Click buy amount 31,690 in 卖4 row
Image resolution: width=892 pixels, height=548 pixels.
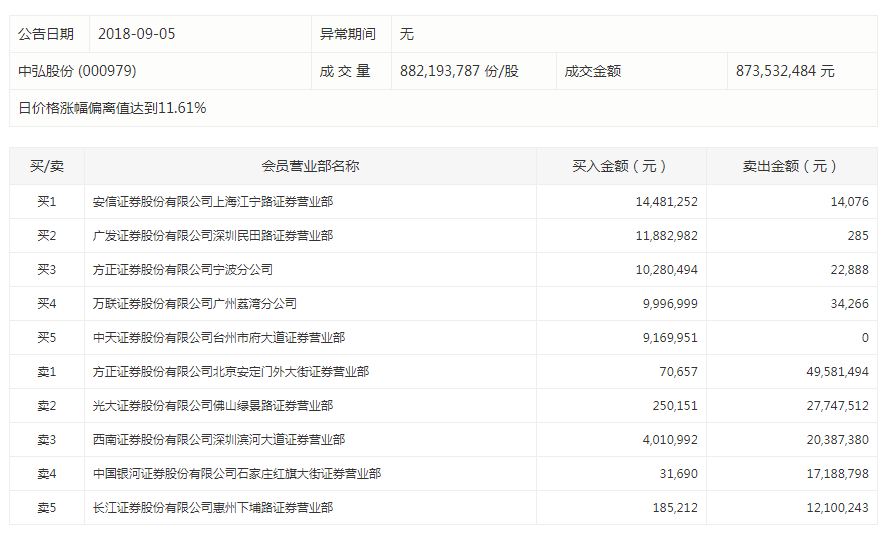(x=678, y=474)
